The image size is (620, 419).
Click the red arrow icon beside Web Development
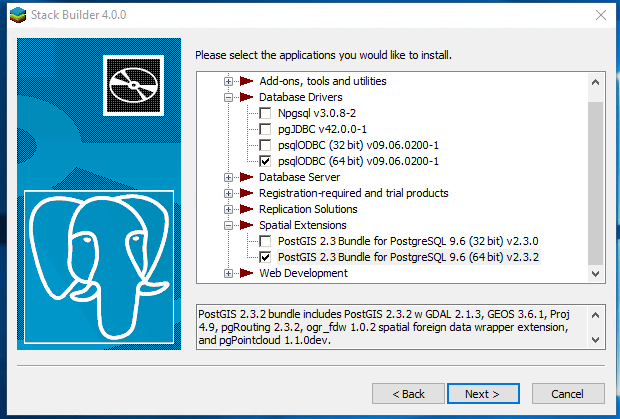246,273
